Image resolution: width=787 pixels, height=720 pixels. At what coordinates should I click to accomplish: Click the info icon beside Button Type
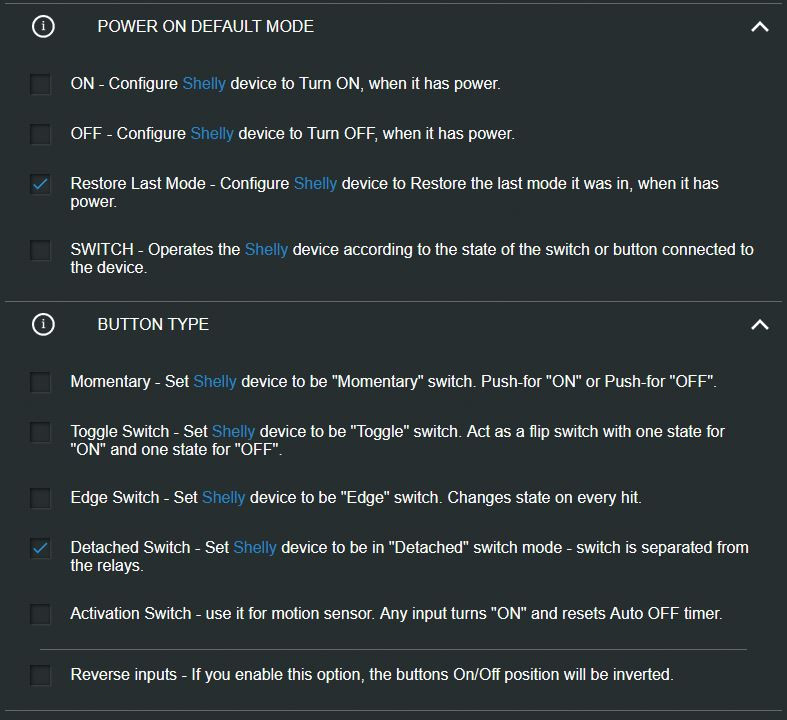(43, 325)
